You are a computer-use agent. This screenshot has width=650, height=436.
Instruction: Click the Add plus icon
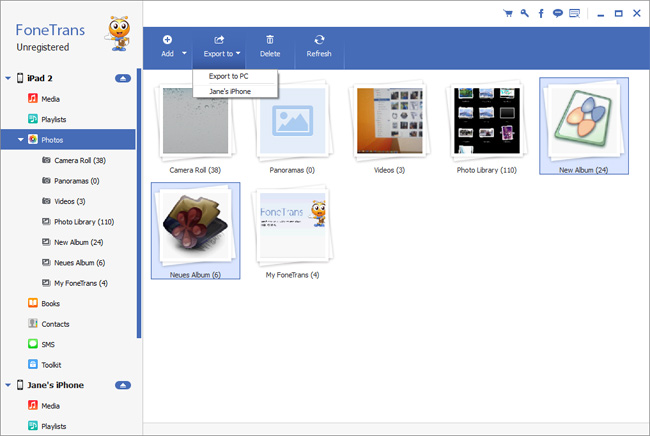coord(167,40)
